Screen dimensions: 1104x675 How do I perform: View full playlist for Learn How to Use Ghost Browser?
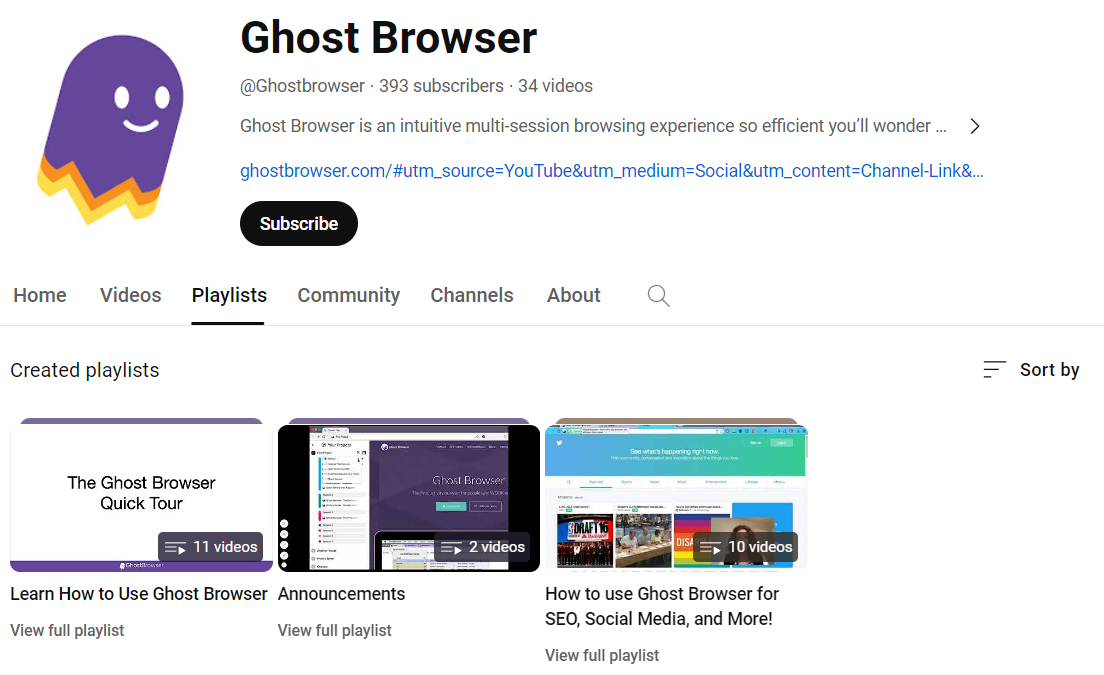coord(66,630)
